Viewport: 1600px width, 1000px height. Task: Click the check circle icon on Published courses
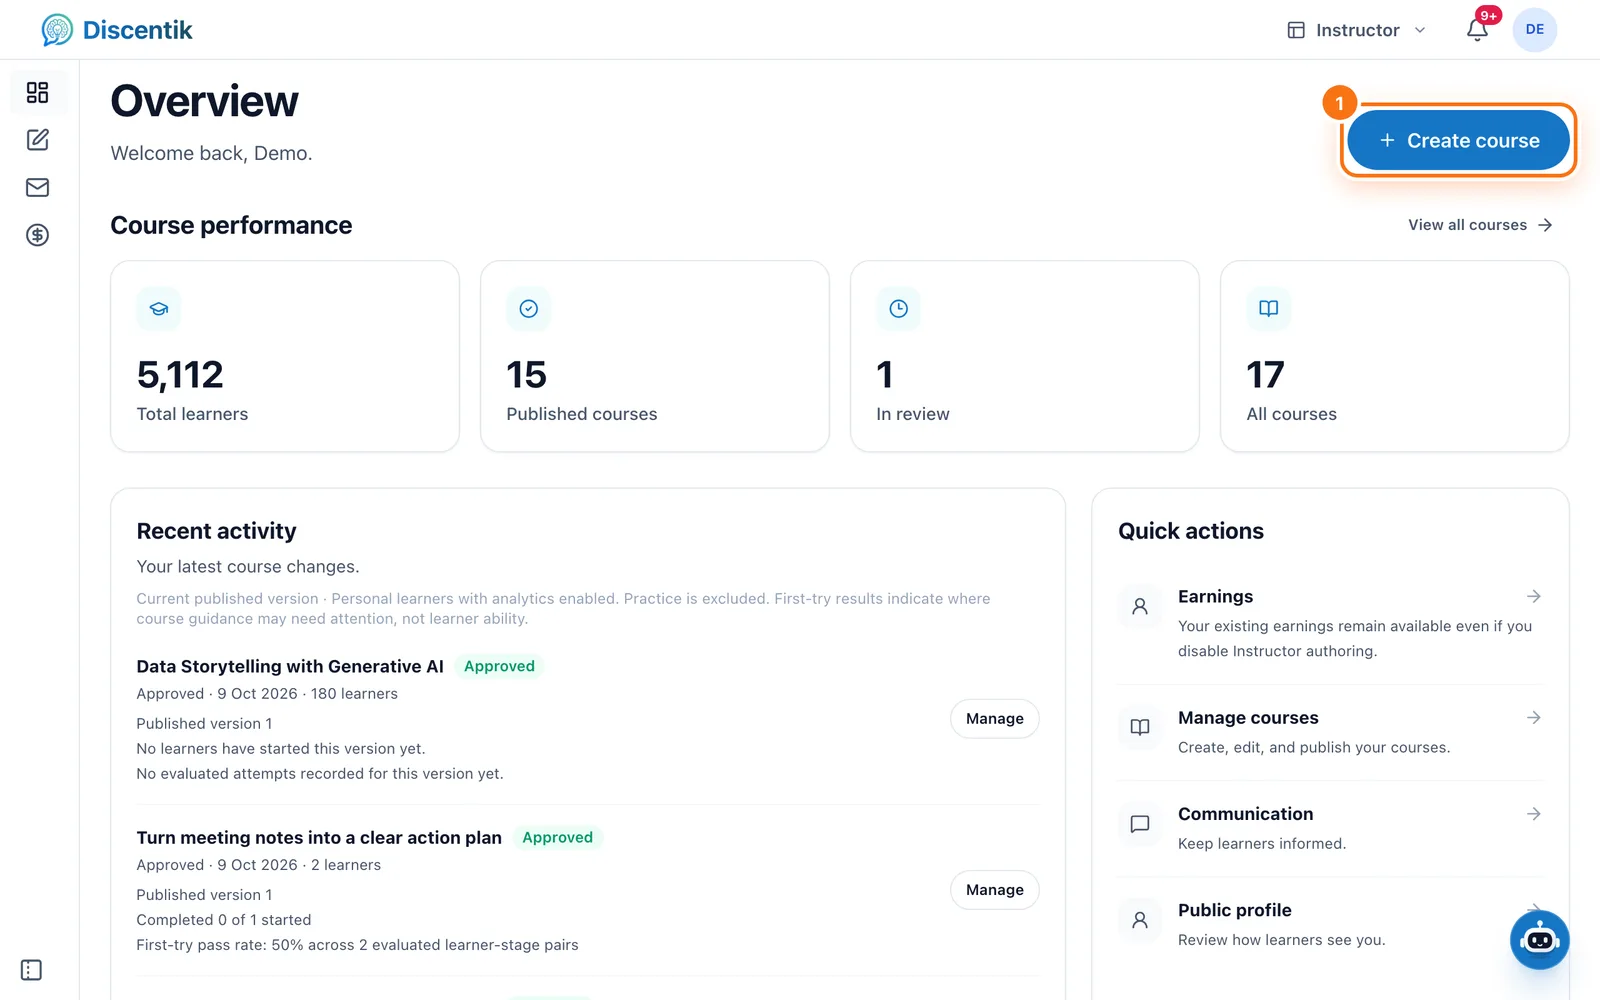[x=529, y=309]
